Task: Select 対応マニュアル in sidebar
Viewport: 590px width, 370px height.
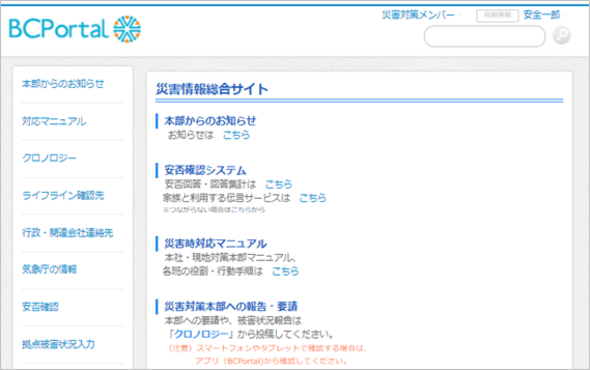Action: pos(54,121)
